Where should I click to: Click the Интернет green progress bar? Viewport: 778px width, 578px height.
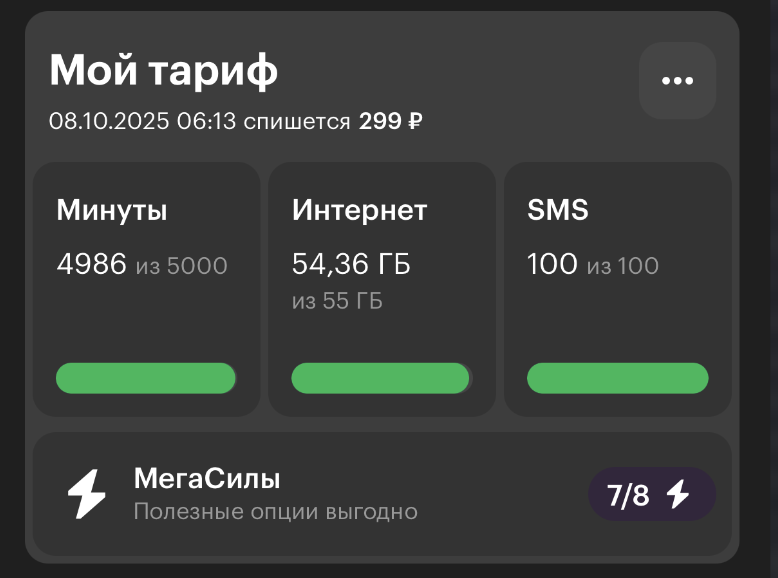coord(381,378)
